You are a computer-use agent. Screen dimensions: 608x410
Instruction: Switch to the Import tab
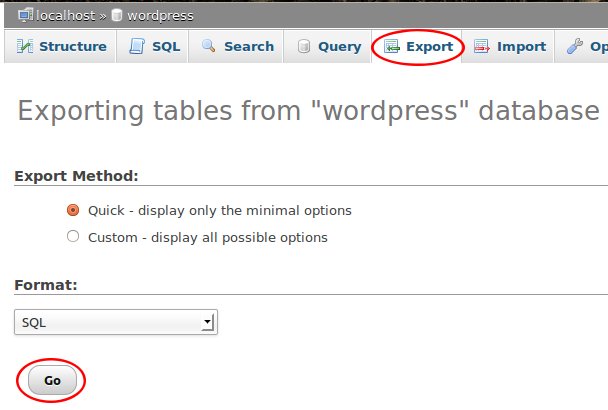[508, 46]
